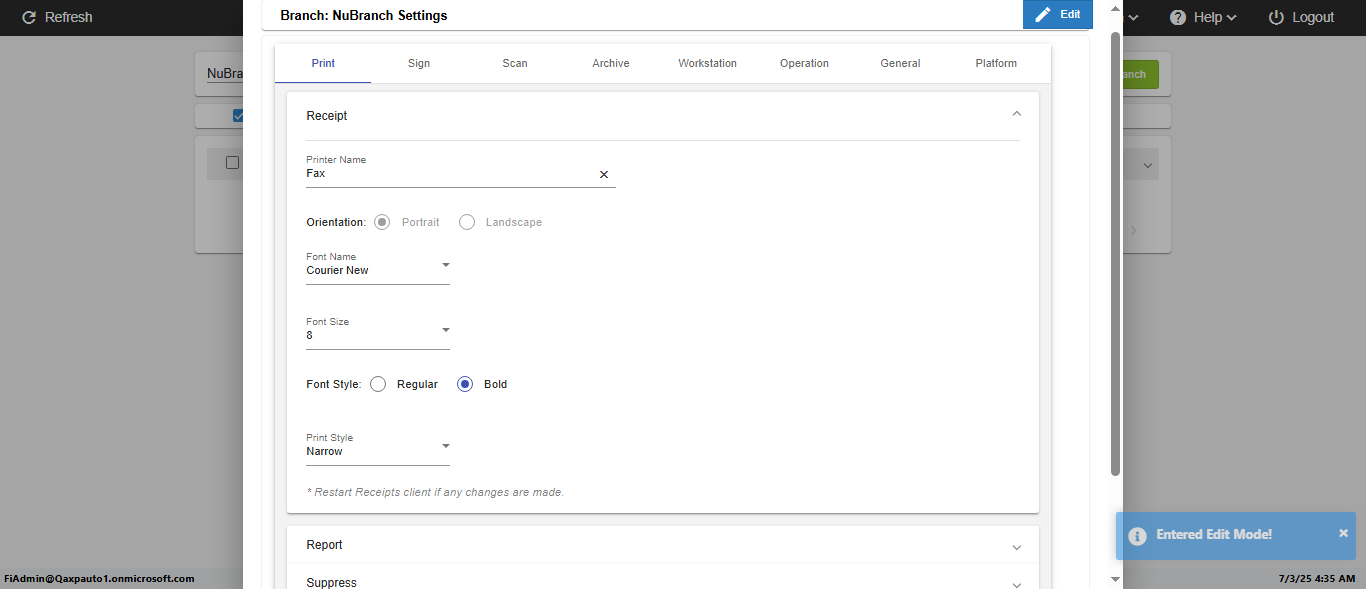The width and height of the screenshot is (1366, 589).
Task: Collapse the Receipt section chevron
Action: click(1016, 115)
